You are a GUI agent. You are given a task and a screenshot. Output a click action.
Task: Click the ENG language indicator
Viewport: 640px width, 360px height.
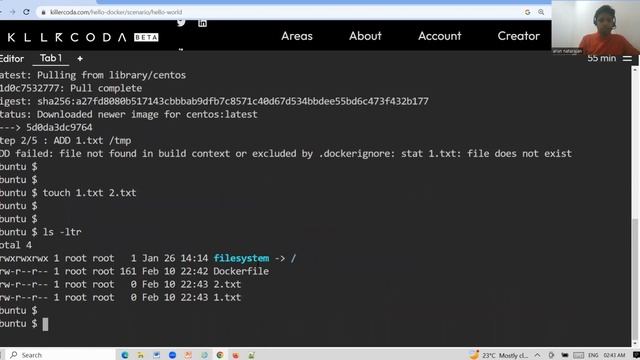tap(593, 355)
